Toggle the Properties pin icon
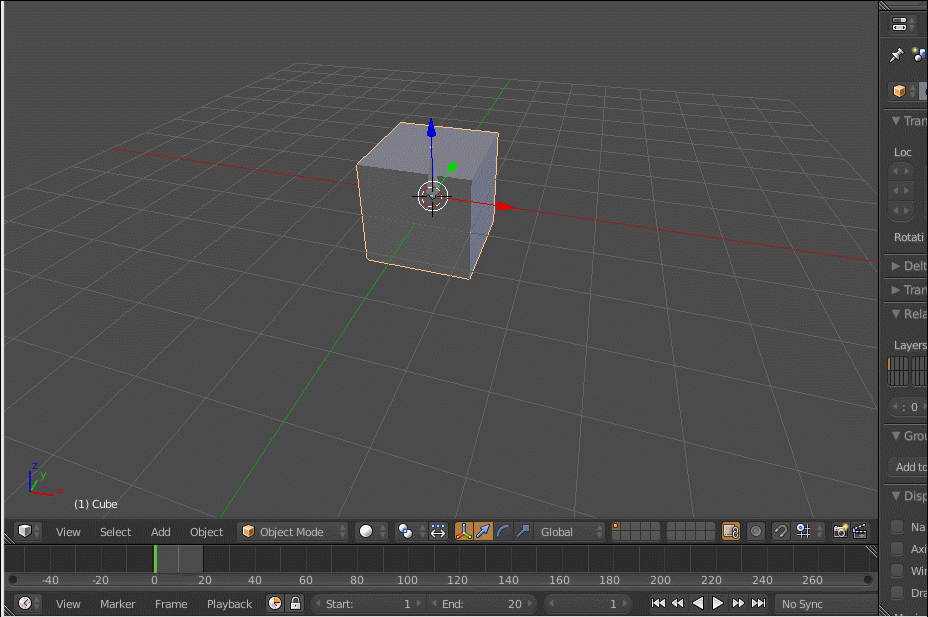Image resolution: width=928 pixels, height=617 pixels. click(897, 55)
